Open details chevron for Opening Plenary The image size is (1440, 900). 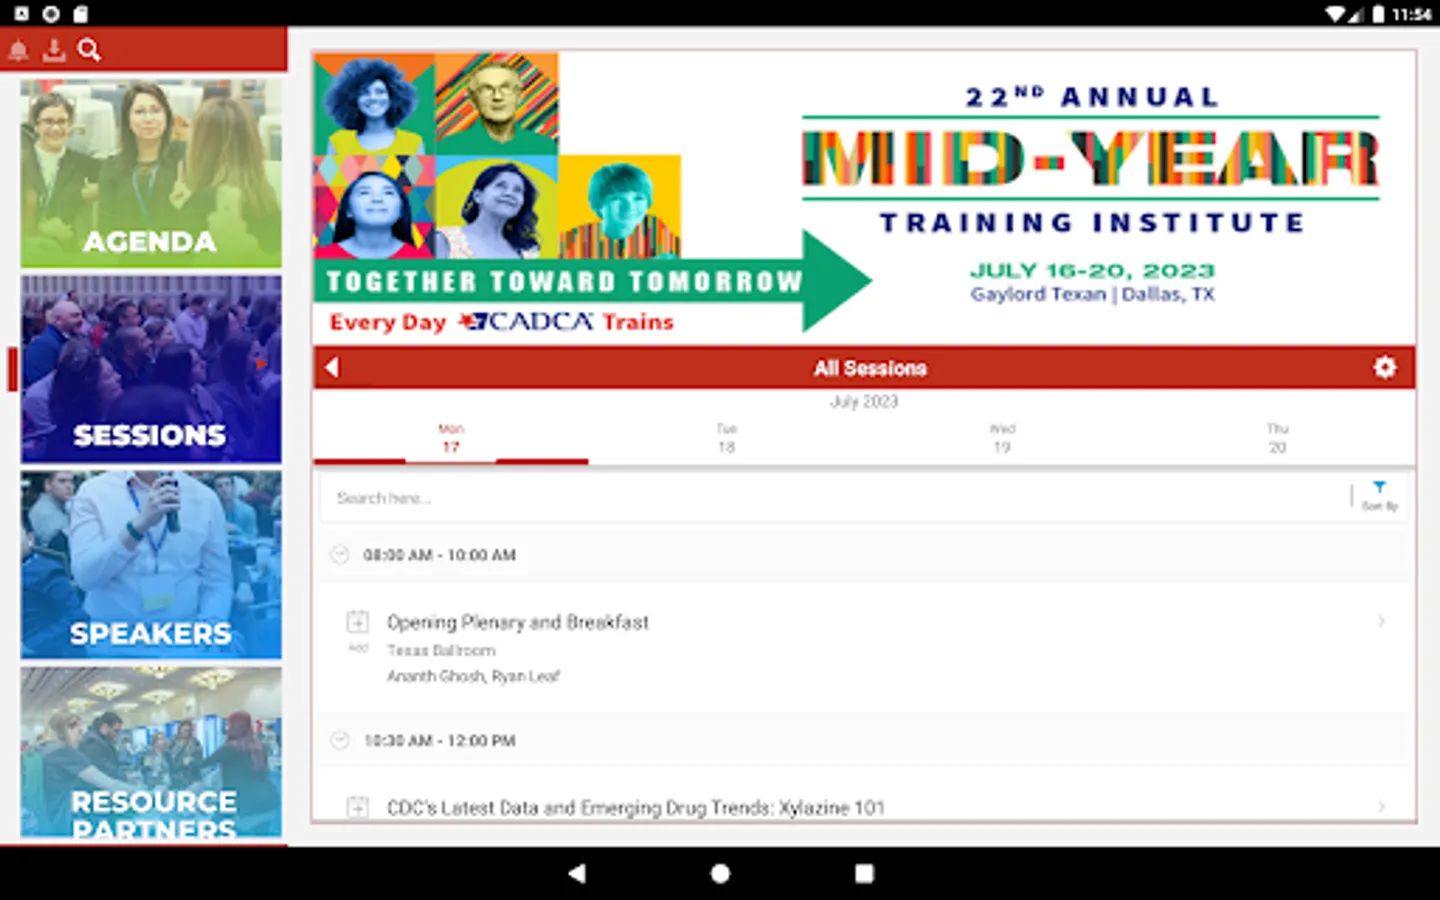point(1381,622)
